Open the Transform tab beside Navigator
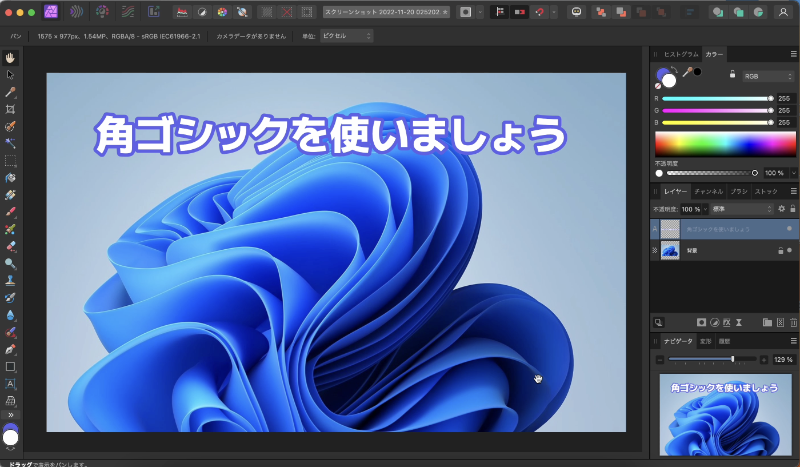The height and width of the screenshot is (467, 800). pyautogui.click(x=706, y=341)
